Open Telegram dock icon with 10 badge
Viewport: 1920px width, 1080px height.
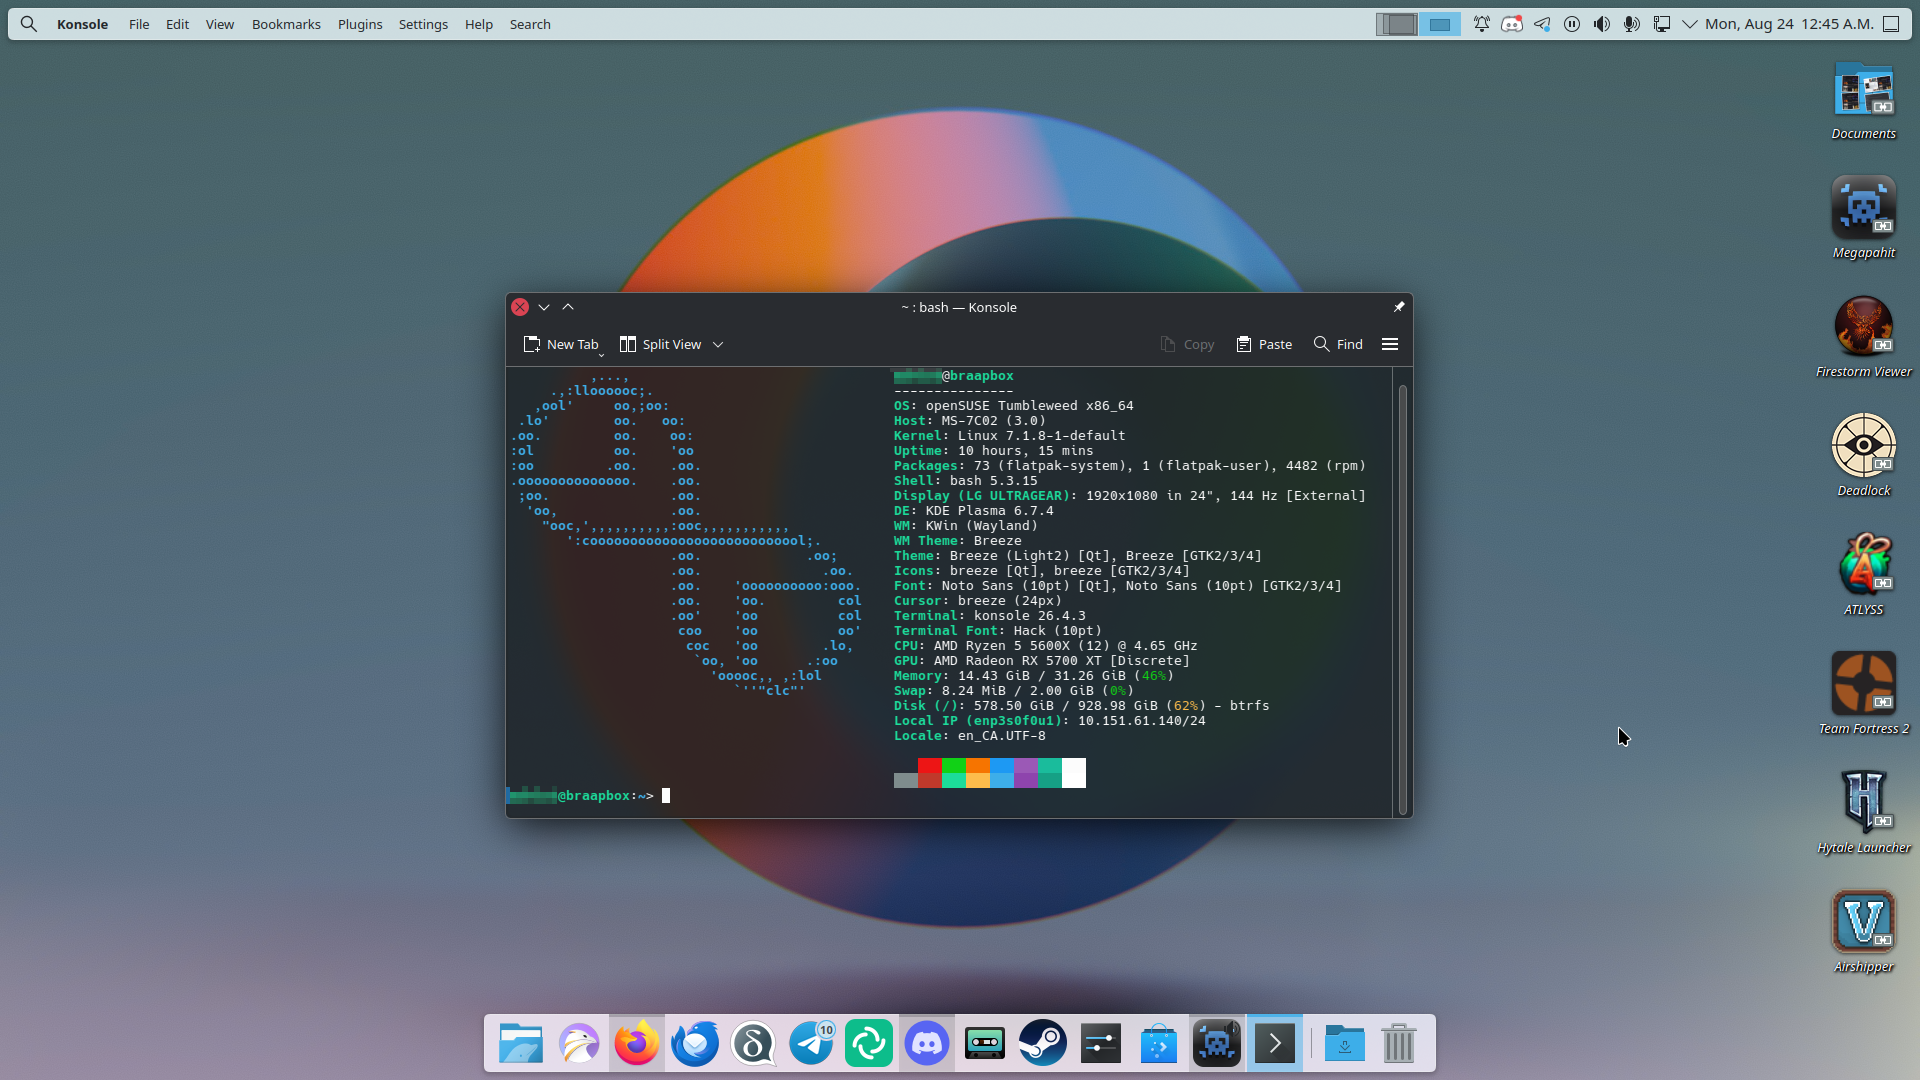811,1044
